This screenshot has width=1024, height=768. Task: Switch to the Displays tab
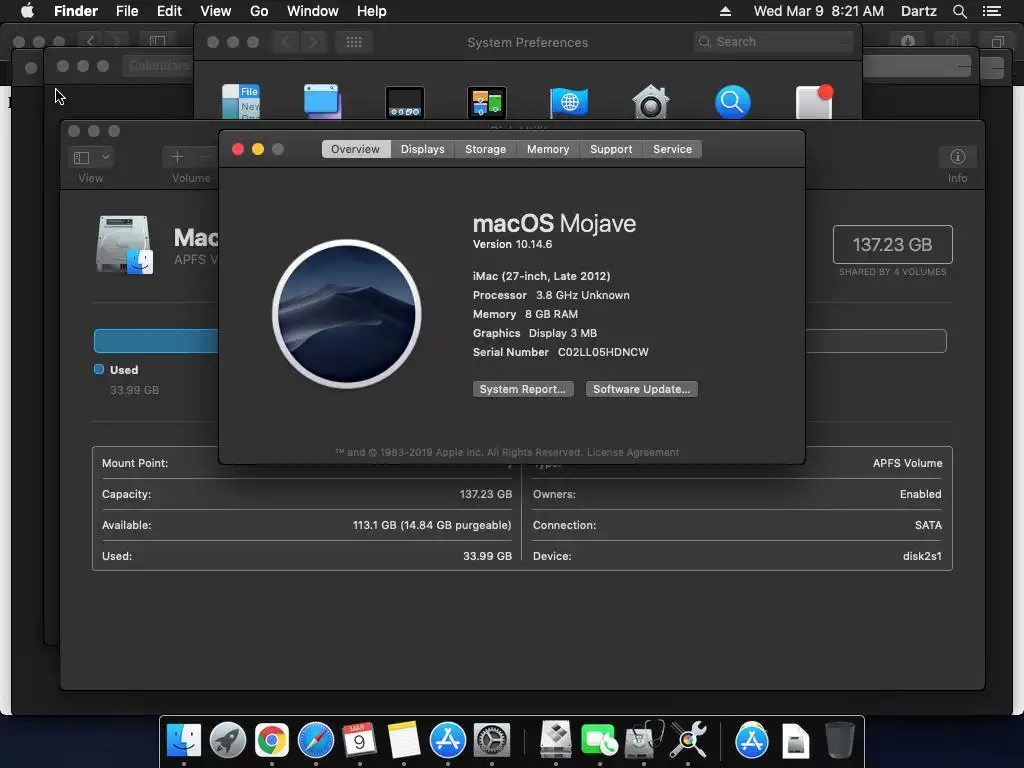coord(423,149)
